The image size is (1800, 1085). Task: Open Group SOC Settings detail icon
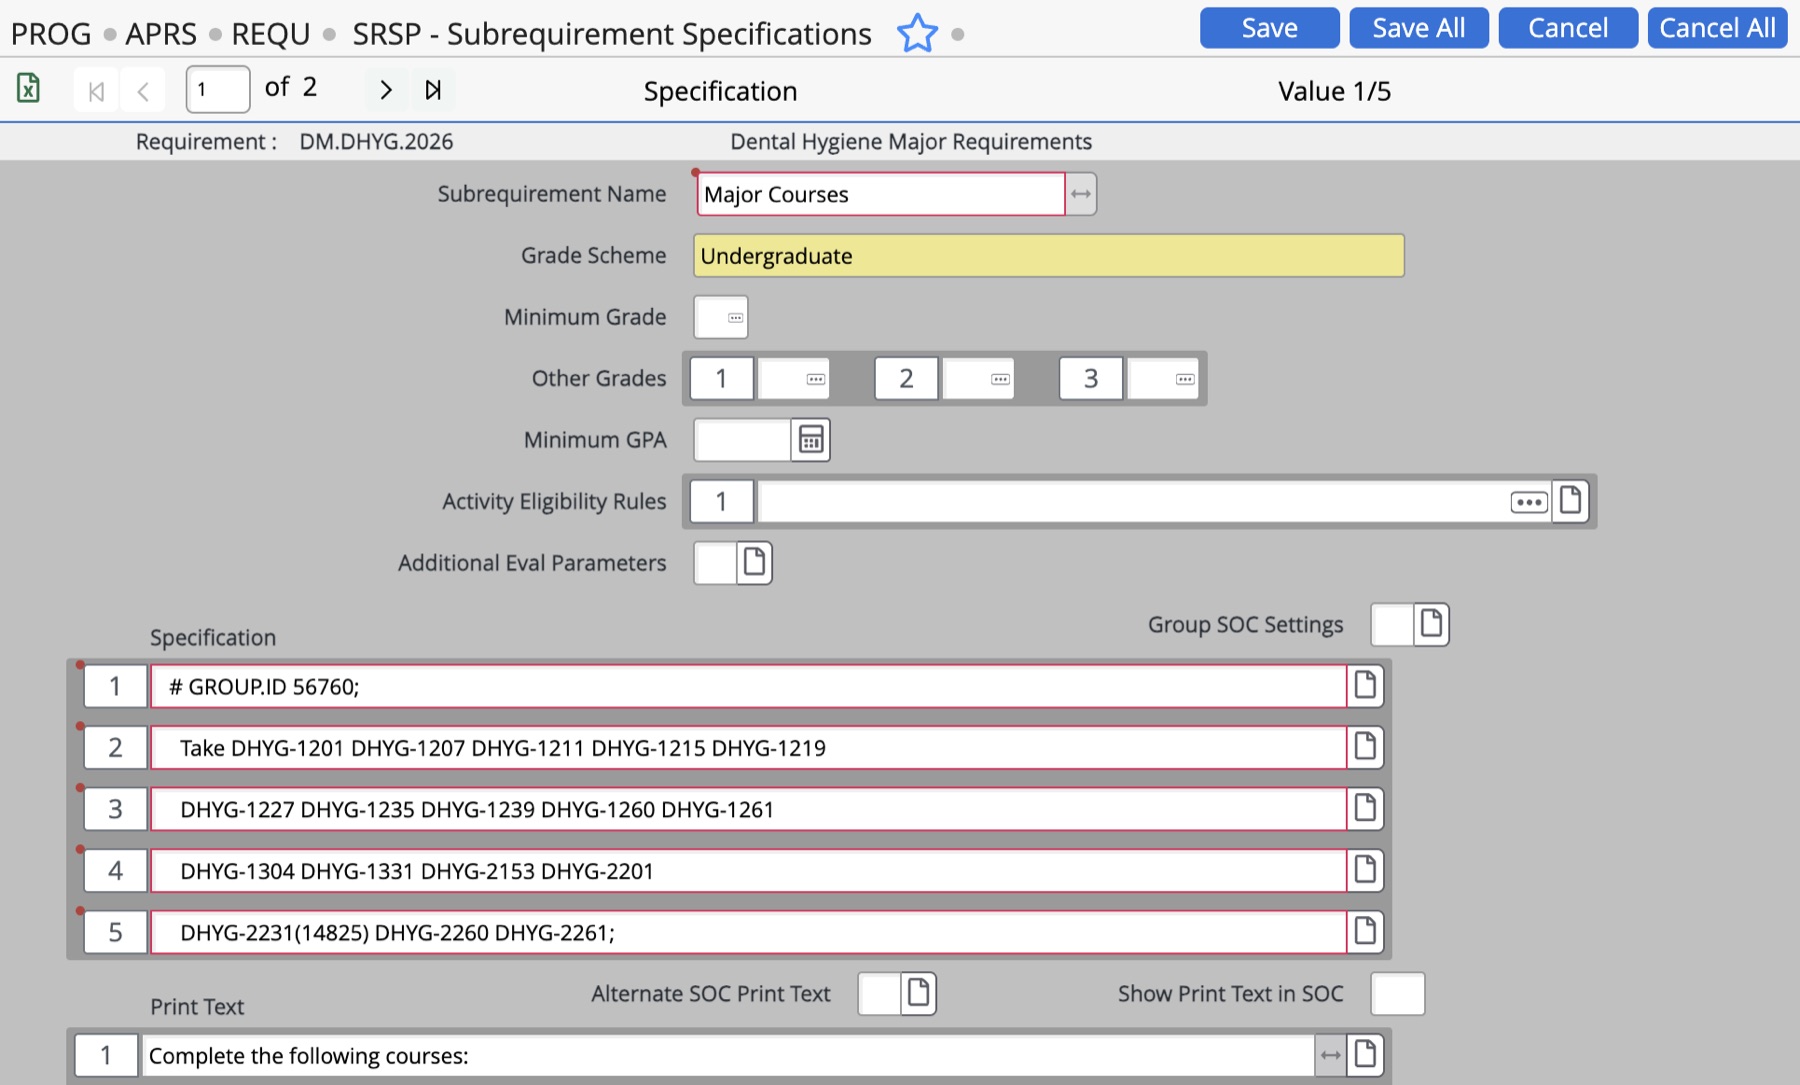pos(1431,624)
